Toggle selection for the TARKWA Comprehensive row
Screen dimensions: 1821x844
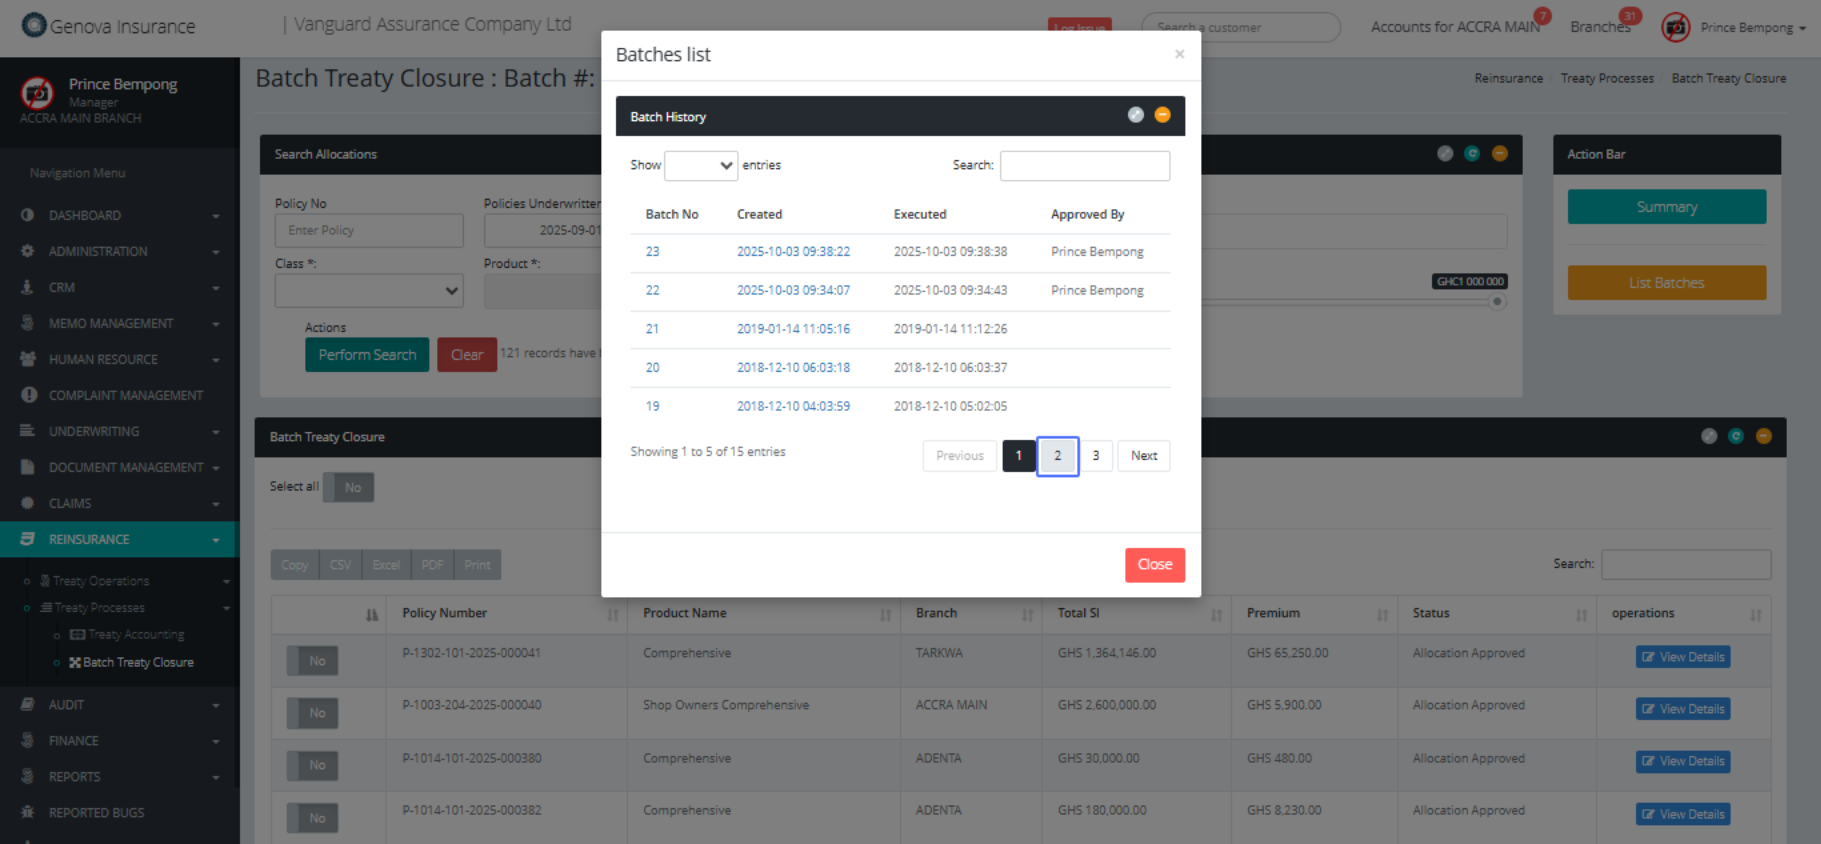coord(312,661)
